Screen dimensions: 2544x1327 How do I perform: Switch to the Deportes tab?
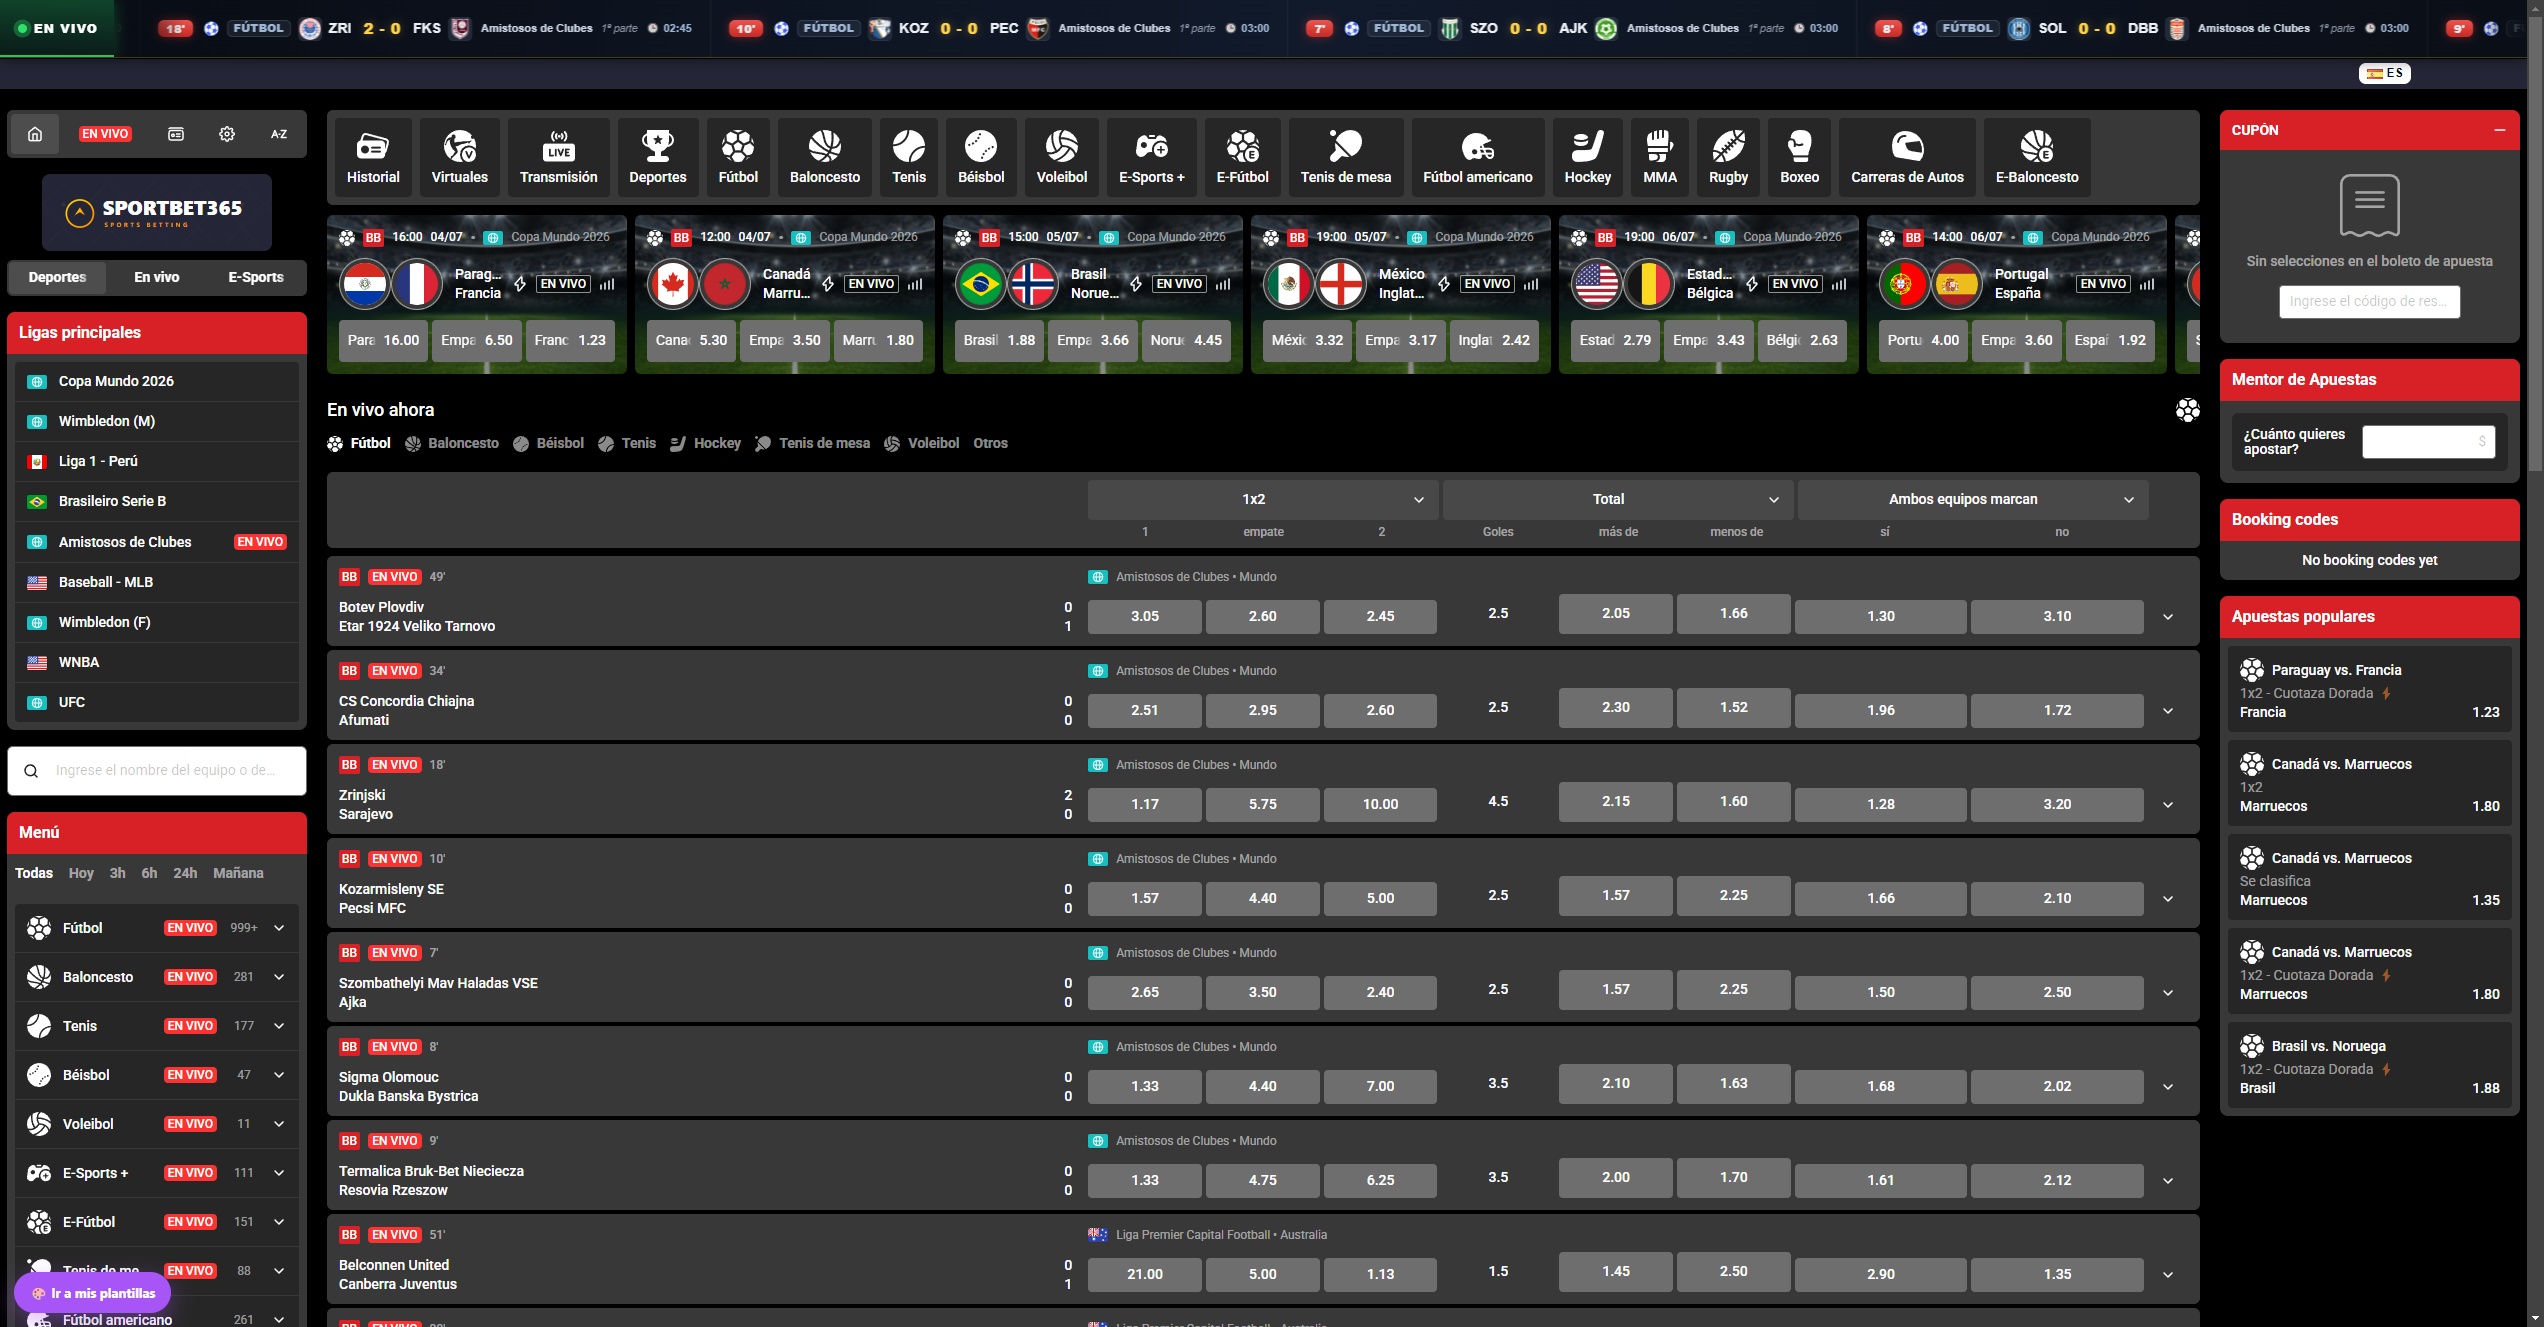pos(57,277)
